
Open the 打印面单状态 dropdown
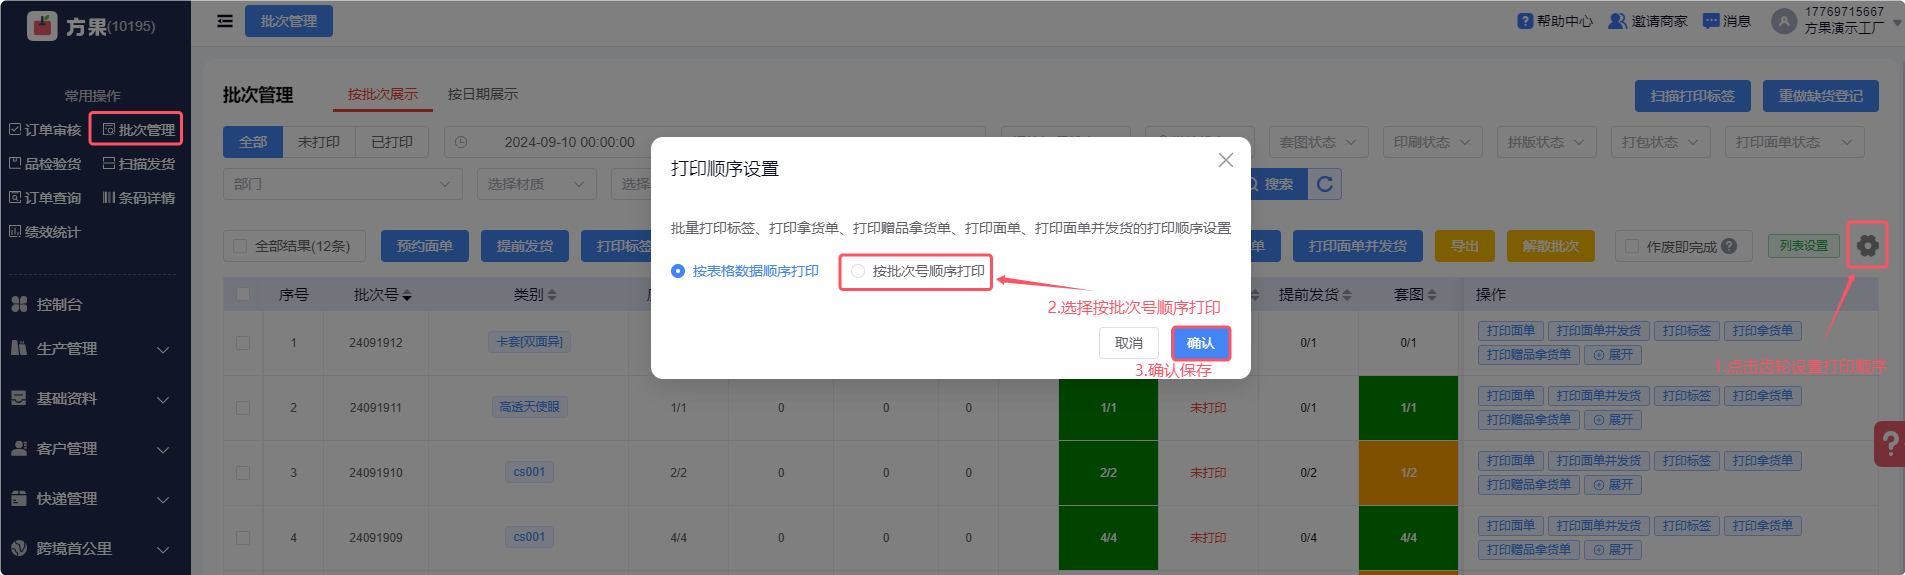(x=1794, y=142)
